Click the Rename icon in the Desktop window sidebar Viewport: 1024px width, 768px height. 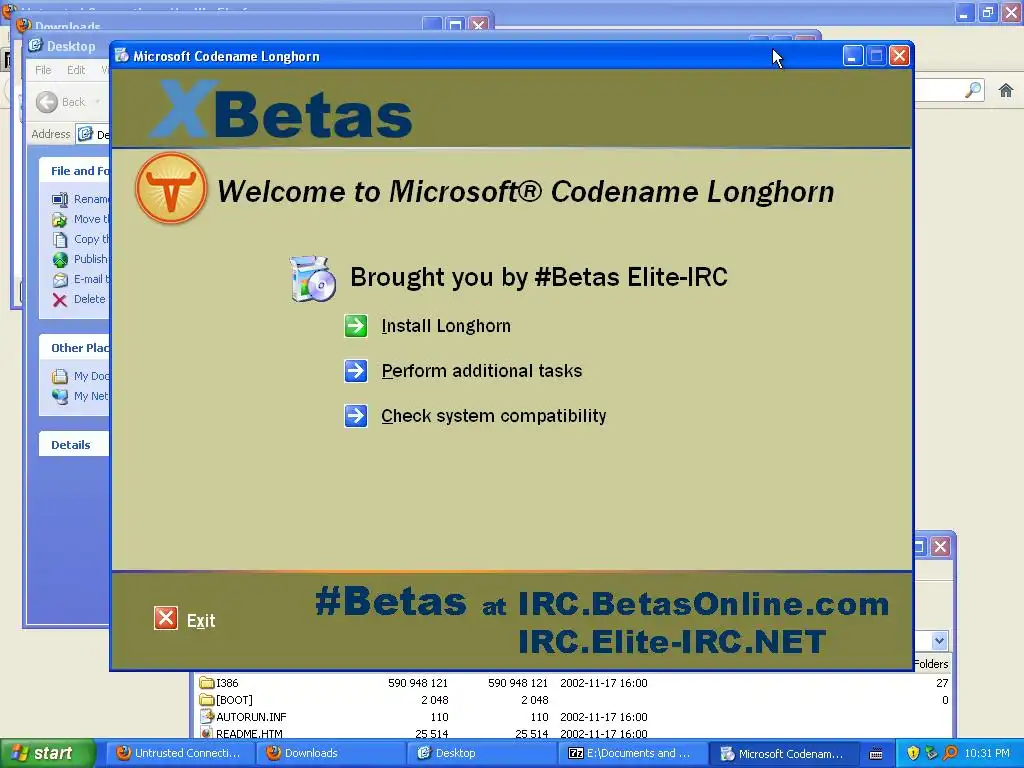pos(60,199)
